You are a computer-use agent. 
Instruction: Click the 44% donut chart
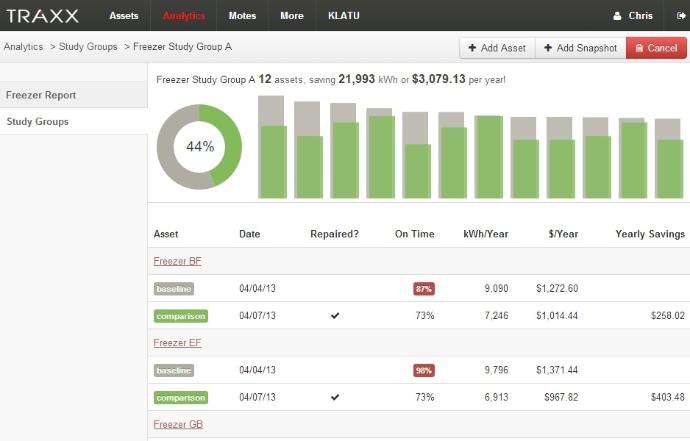pos(200,146)
